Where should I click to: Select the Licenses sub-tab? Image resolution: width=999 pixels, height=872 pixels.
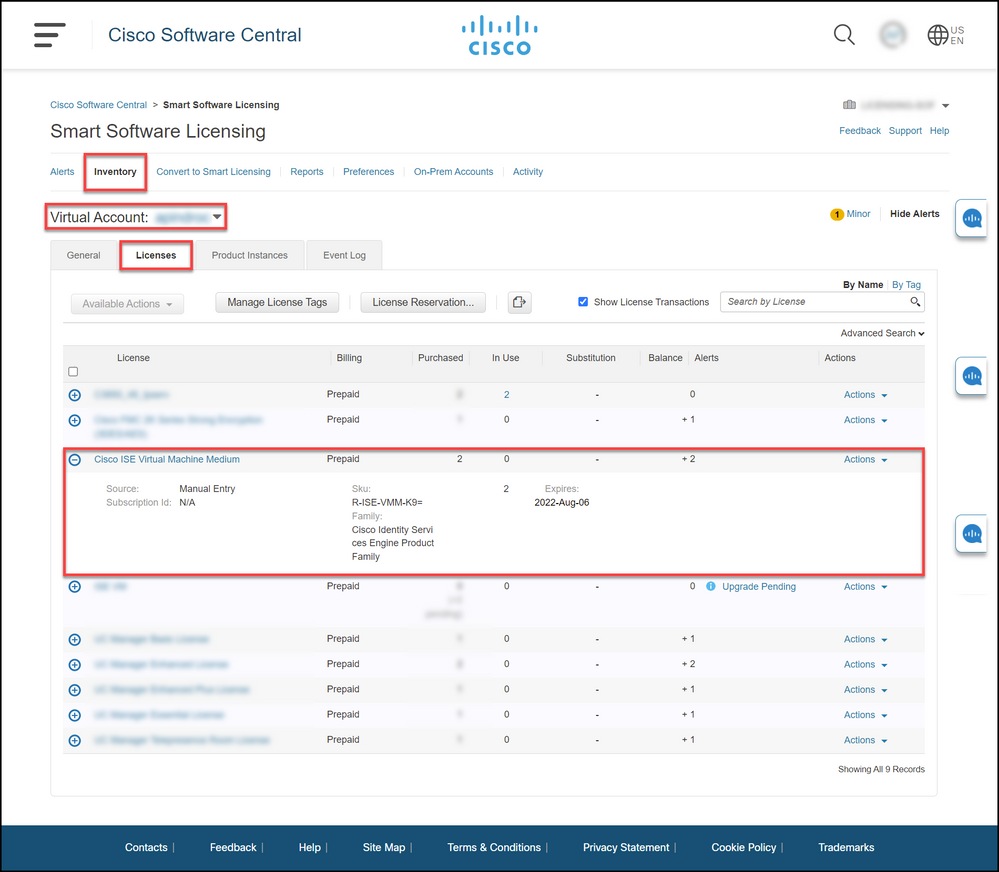tap(155, 255)
